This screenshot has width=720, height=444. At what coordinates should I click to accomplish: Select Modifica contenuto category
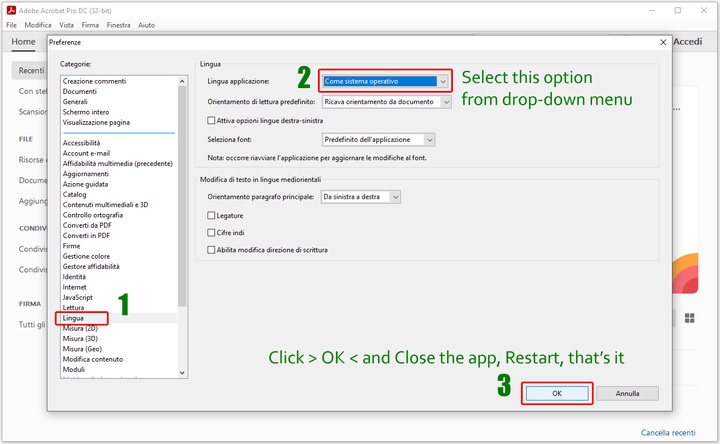pos(93,359)
